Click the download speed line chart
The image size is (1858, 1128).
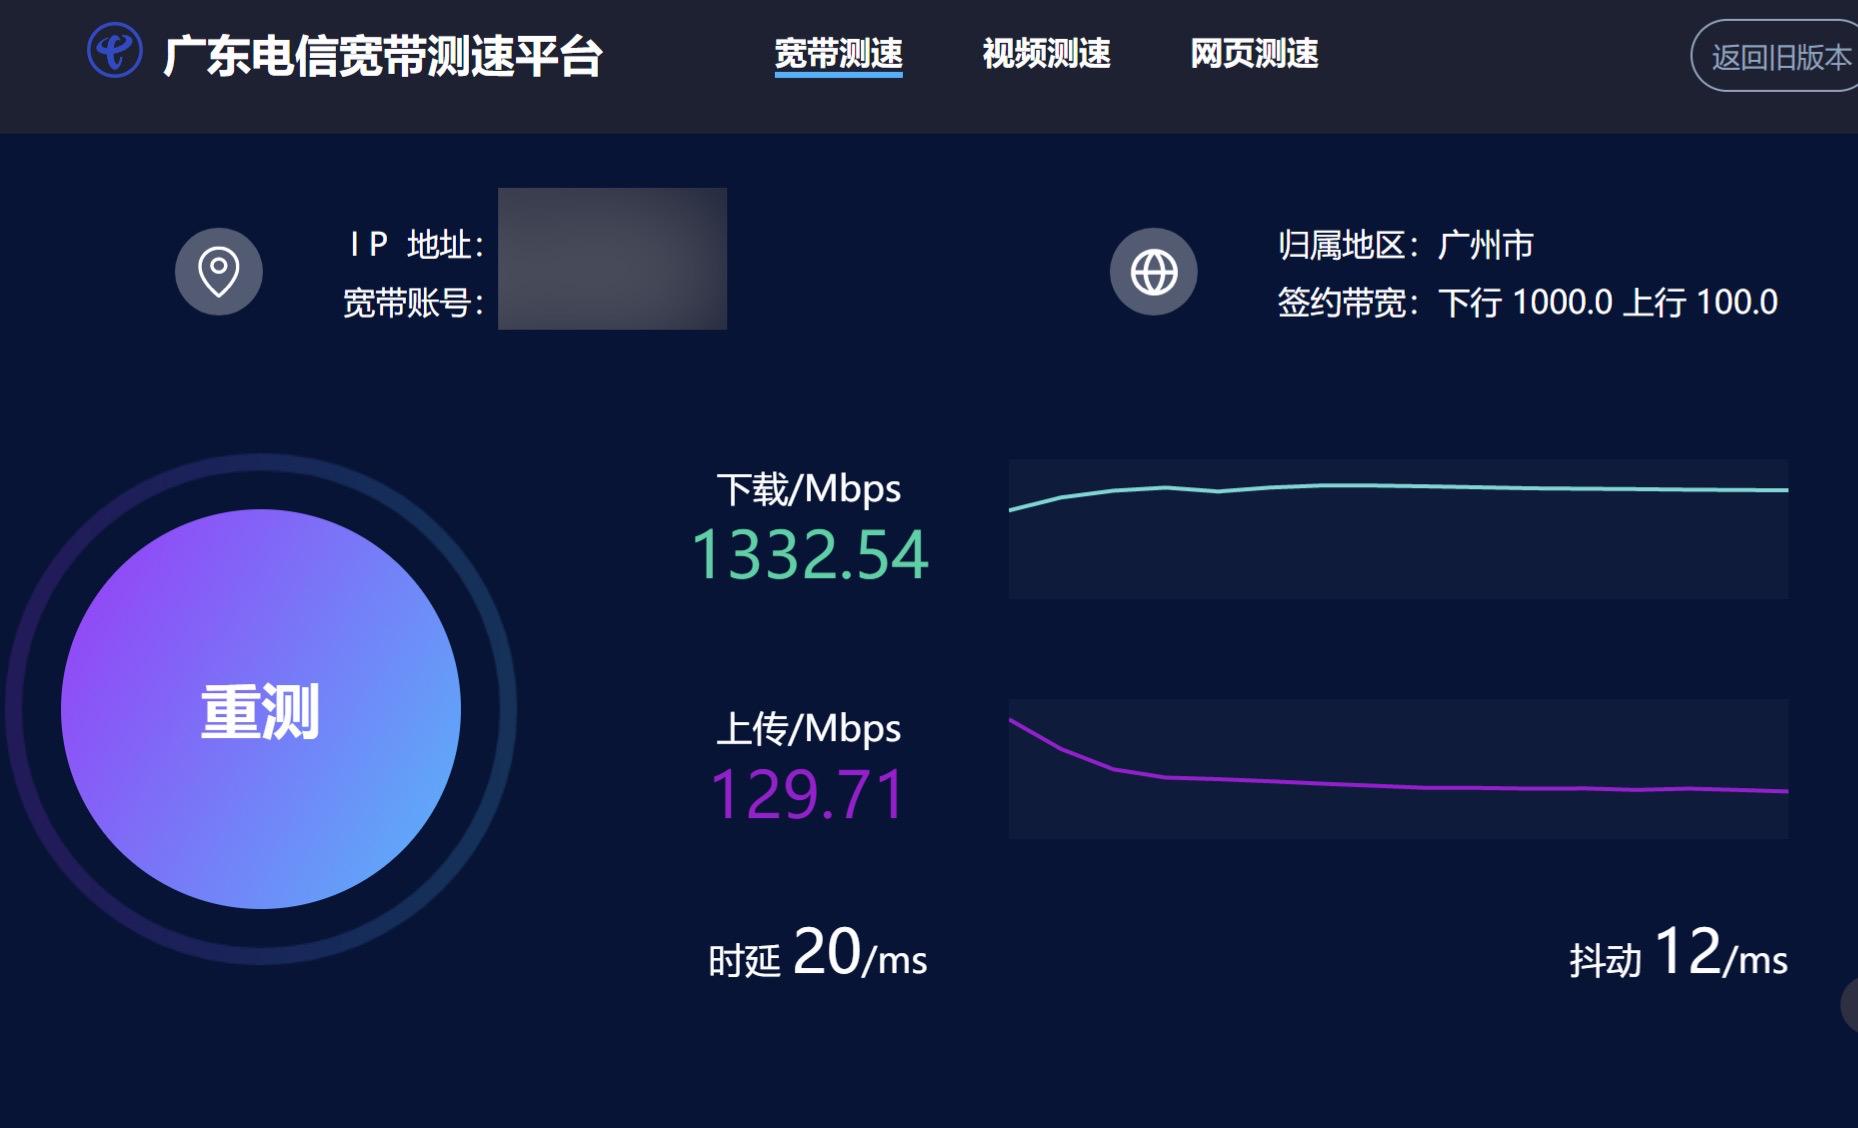1397,529
